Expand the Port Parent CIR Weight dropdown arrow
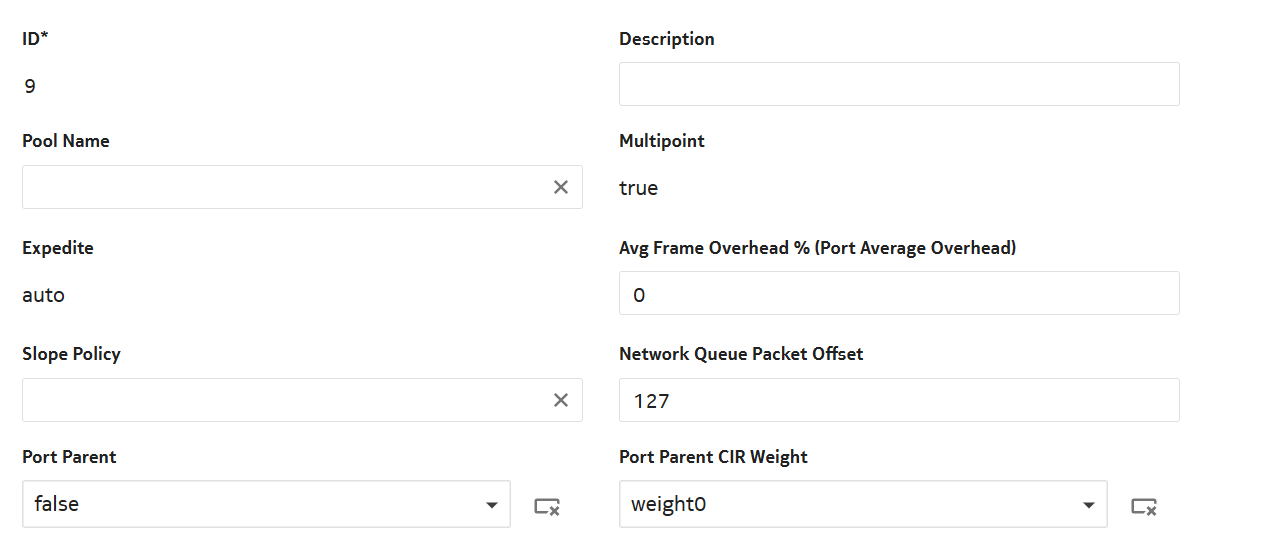Viewport: 1288px width, 545px height. (x=1088, y=505)
